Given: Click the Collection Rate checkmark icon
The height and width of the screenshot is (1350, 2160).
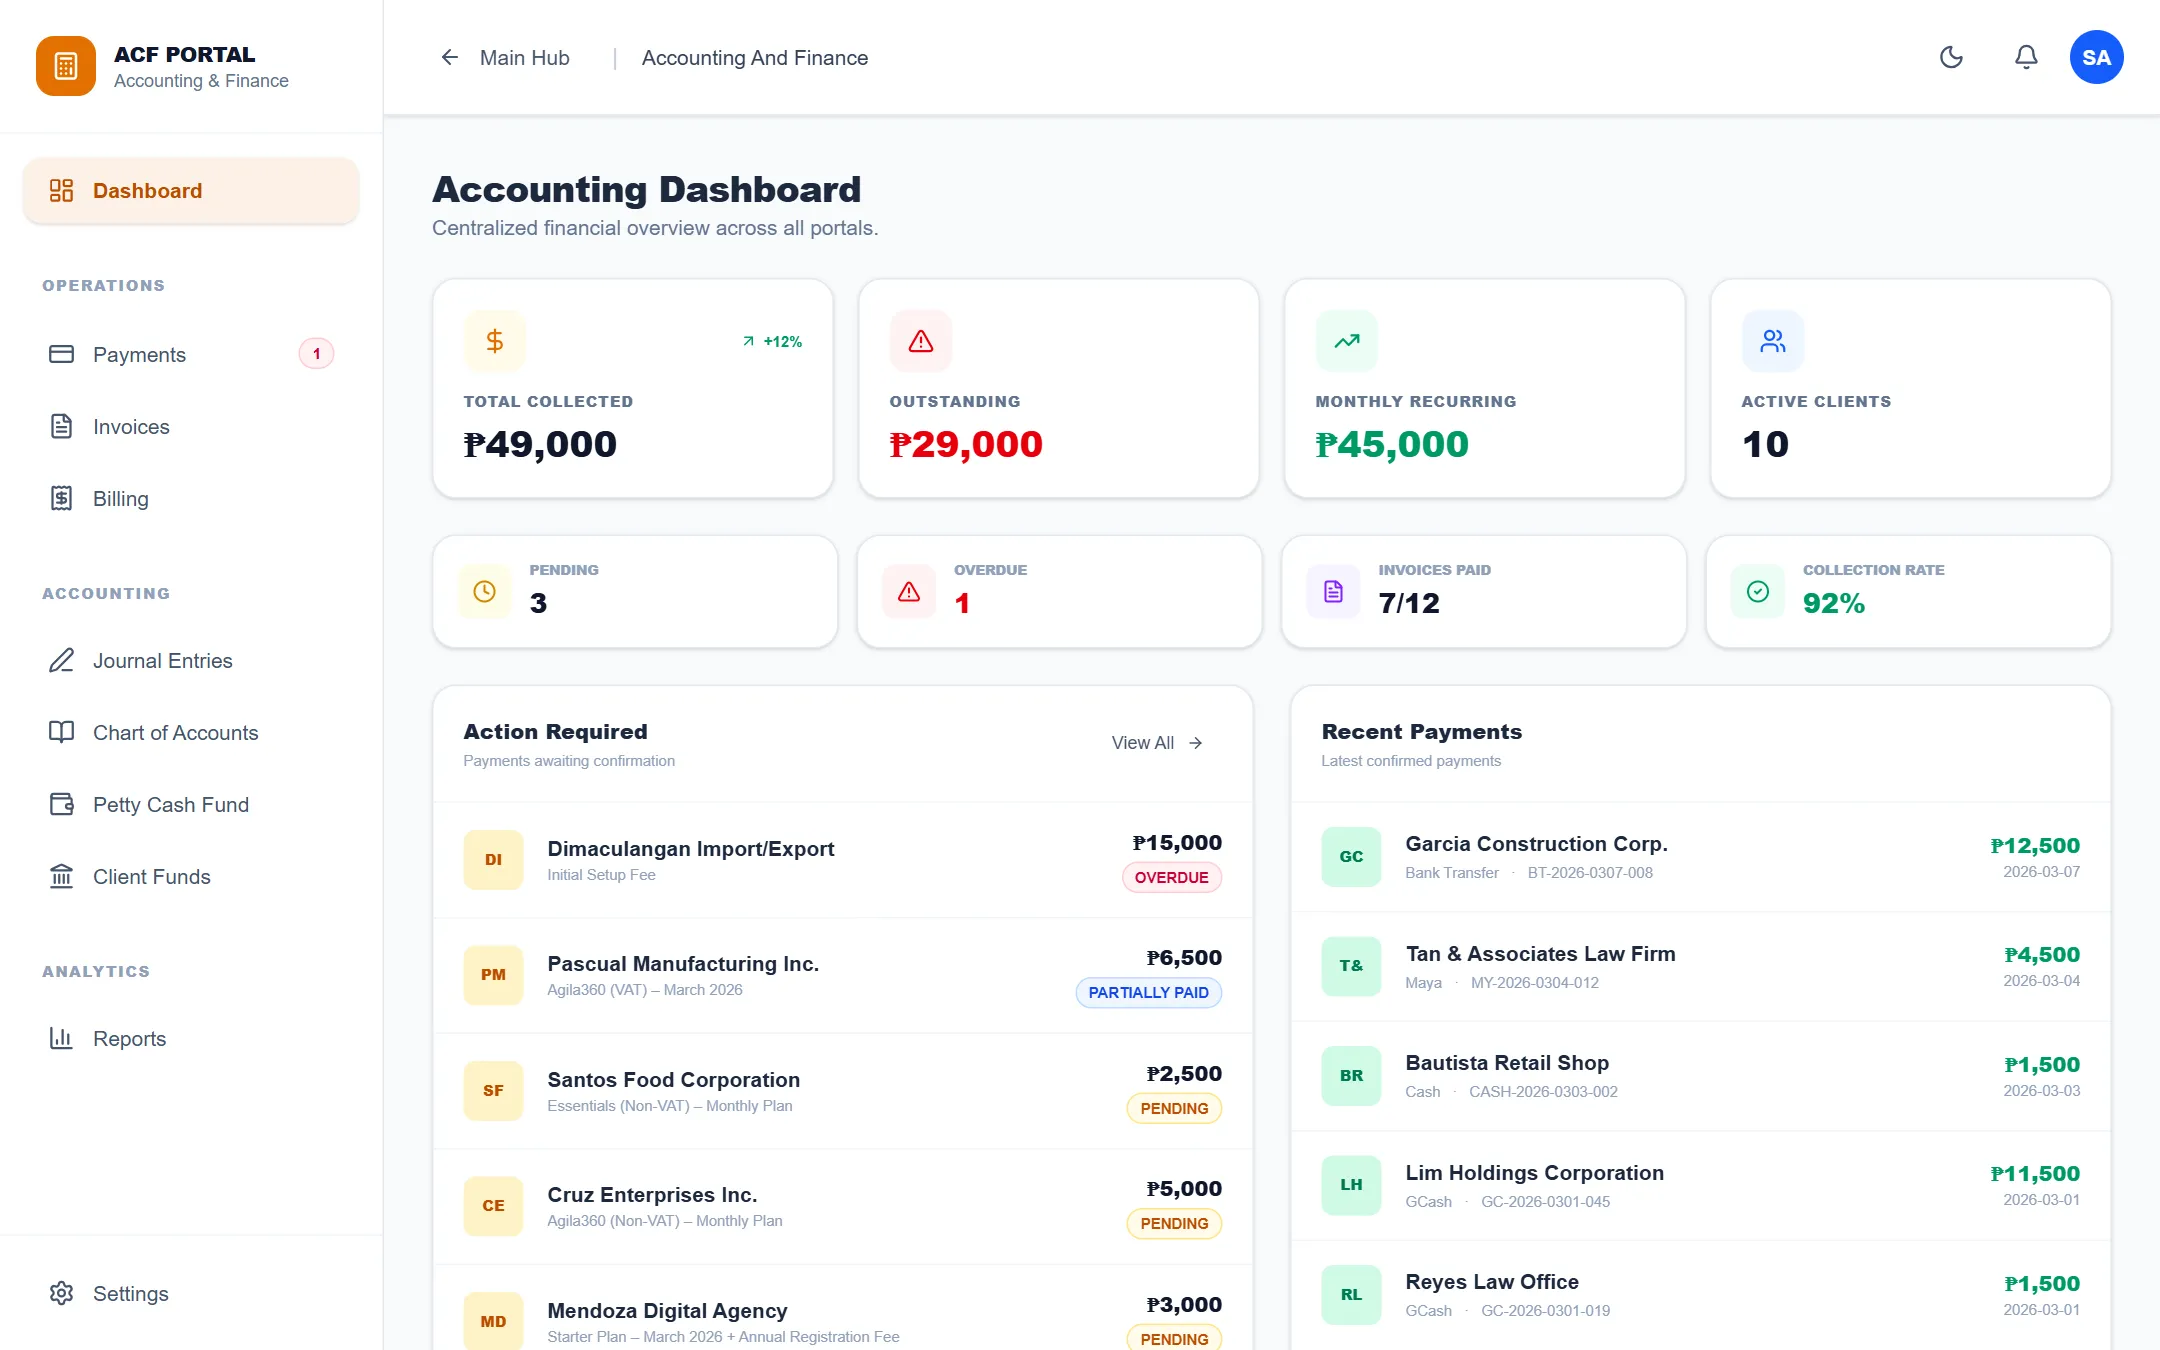Looking at the screenshot, I should [1757, 591].
